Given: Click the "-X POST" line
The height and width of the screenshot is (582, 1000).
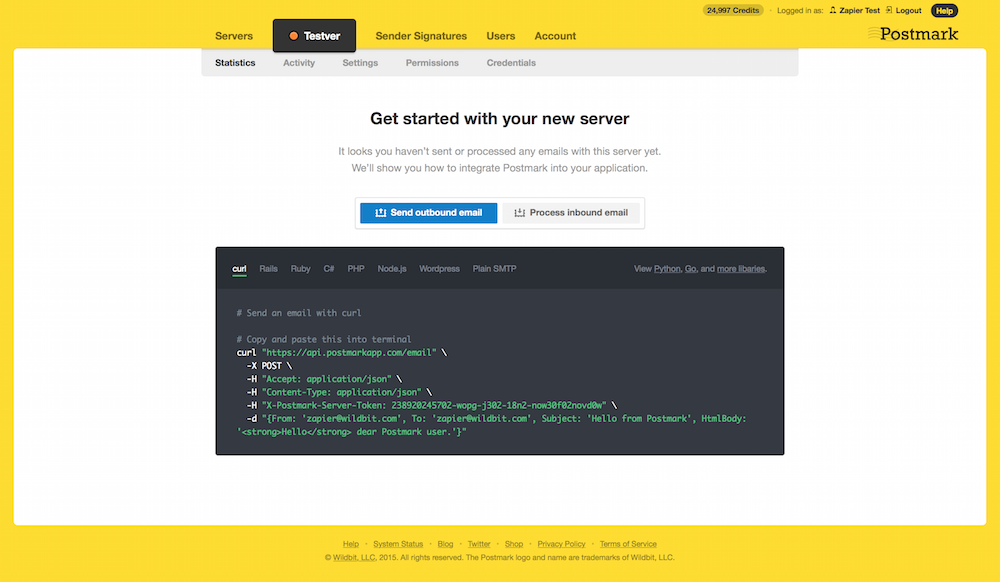Looking at the screenshot, I should coord(269,366).
